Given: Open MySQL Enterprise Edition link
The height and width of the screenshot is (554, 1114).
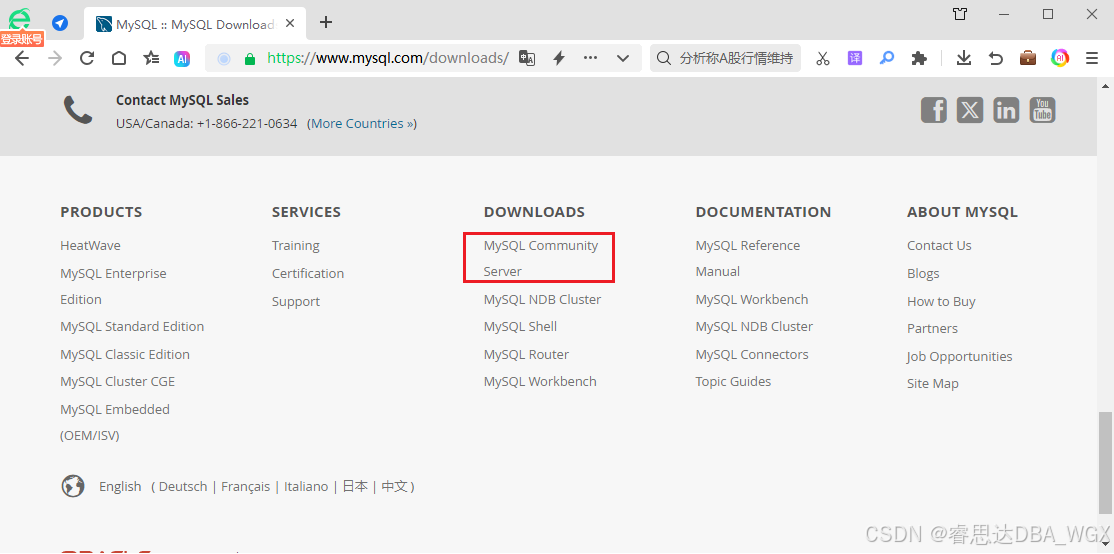Looking at the screenshot, I should [113, 286].
